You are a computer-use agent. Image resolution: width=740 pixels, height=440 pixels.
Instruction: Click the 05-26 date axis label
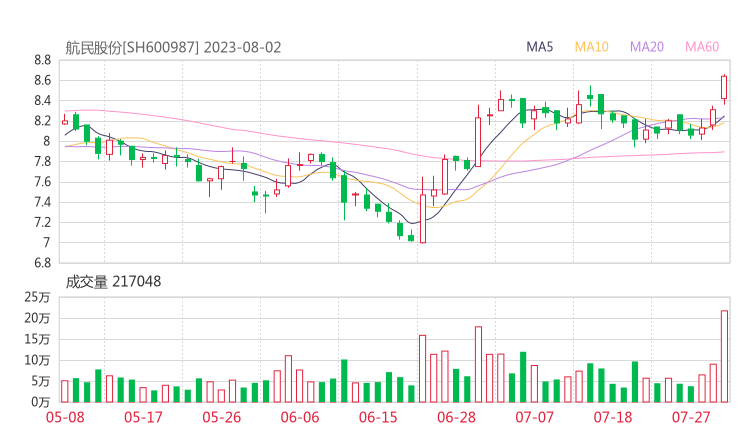pos(221,417)
